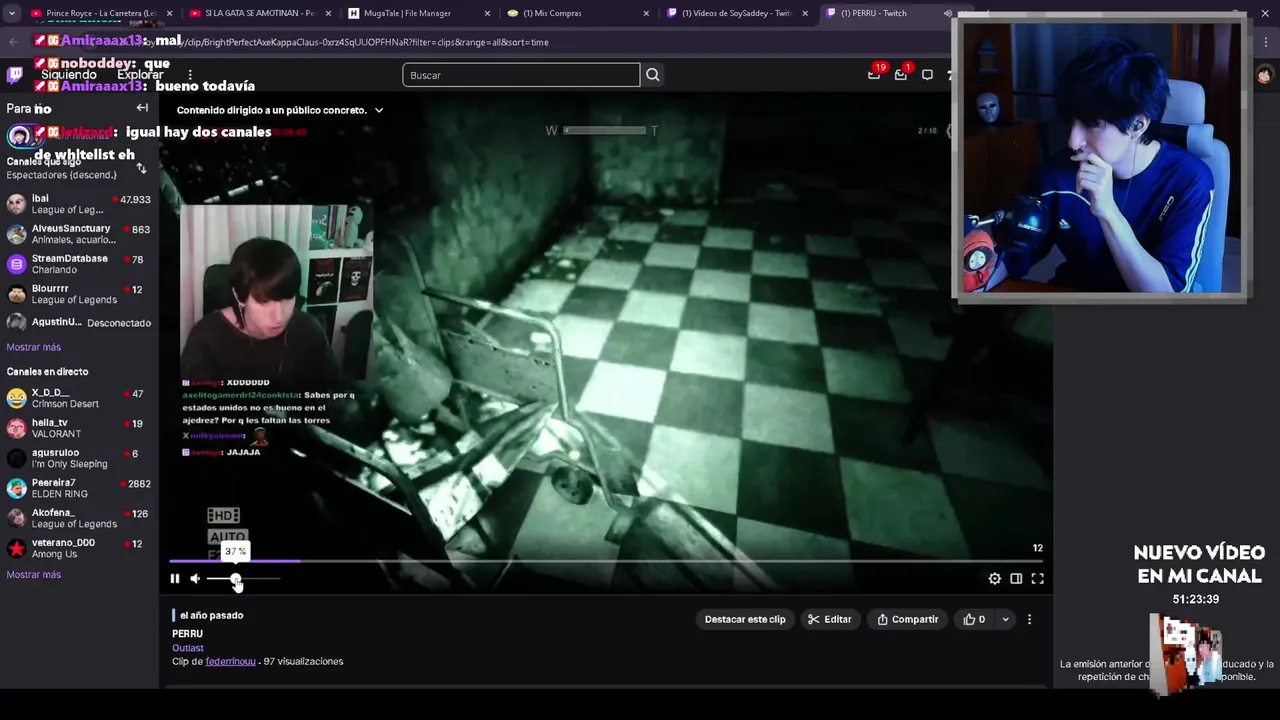Go to Twitch home via logo
The image size is (1280, 720).
pos(15,75)
